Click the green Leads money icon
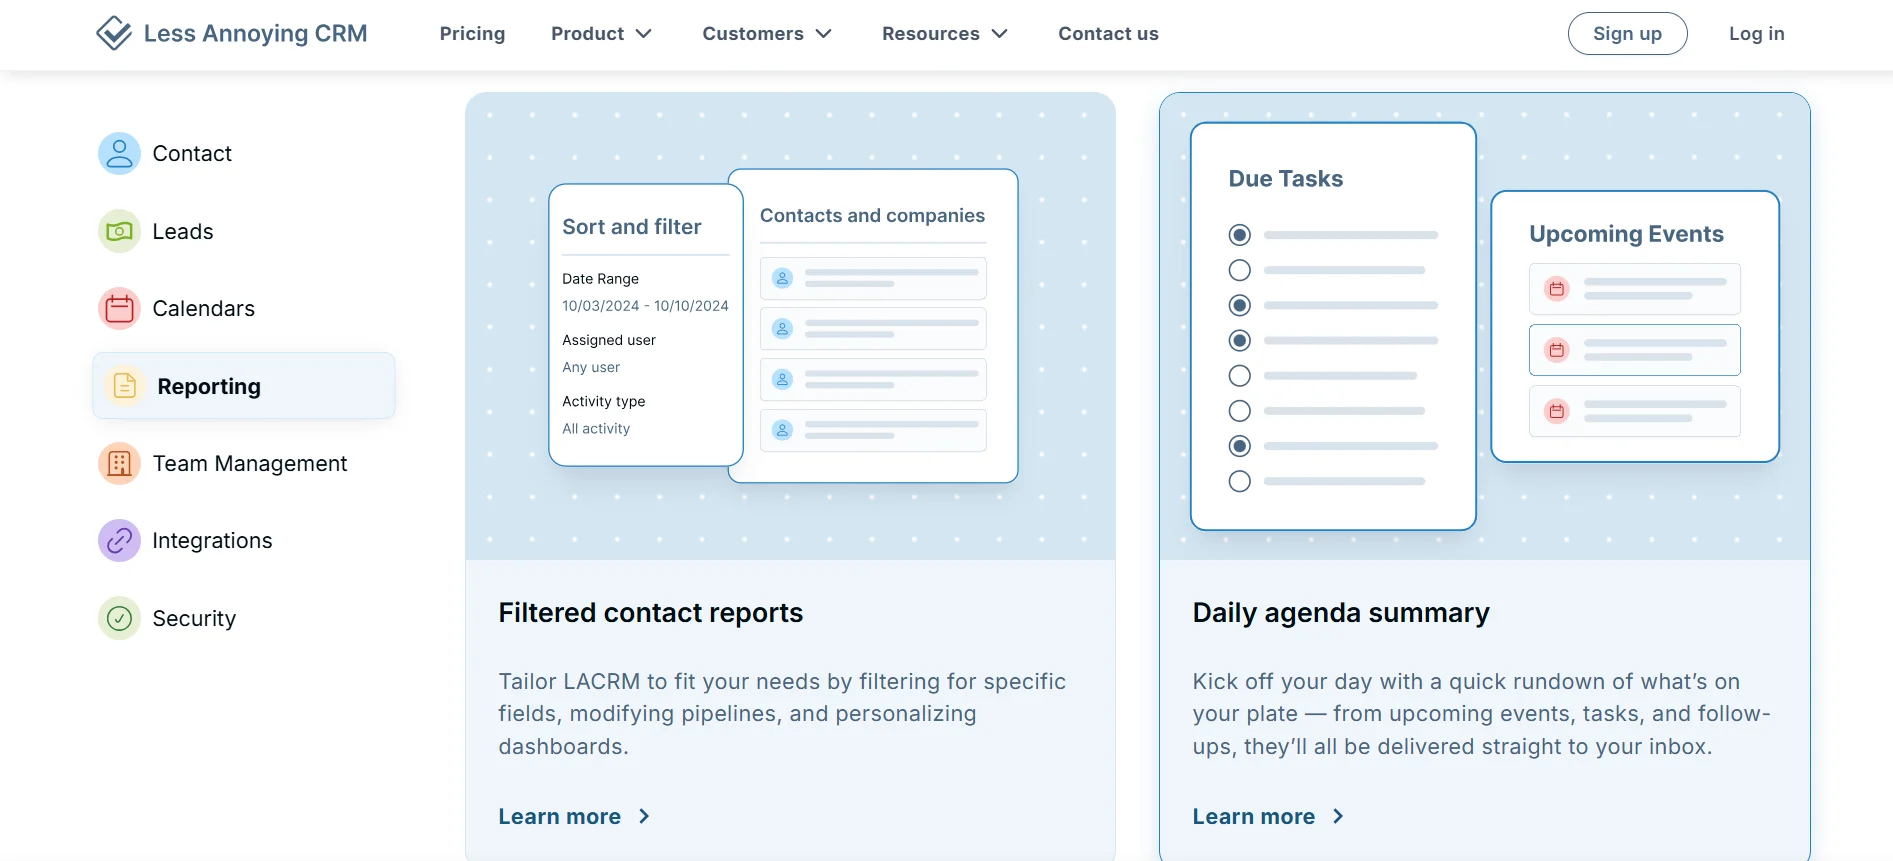Image resolution: width=1893 pixels, height=861 pixels. pos(119,232)
